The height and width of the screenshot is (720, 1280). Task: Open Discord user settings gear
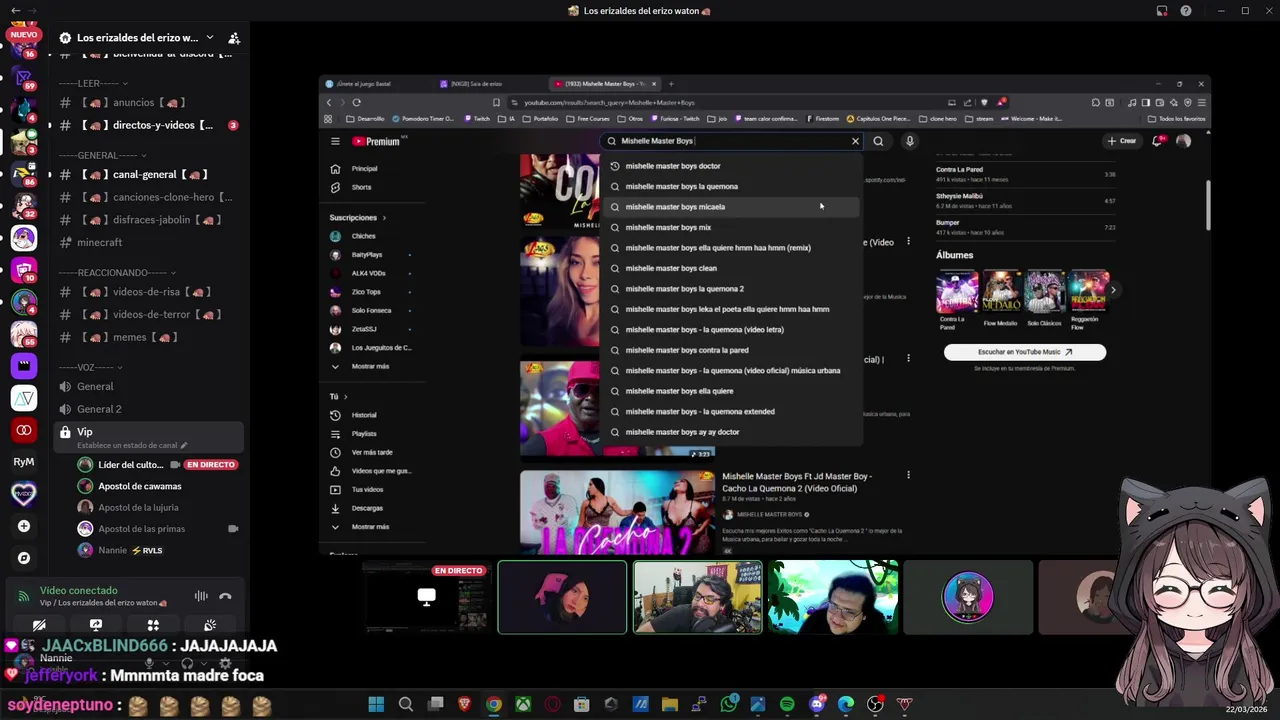225,663
